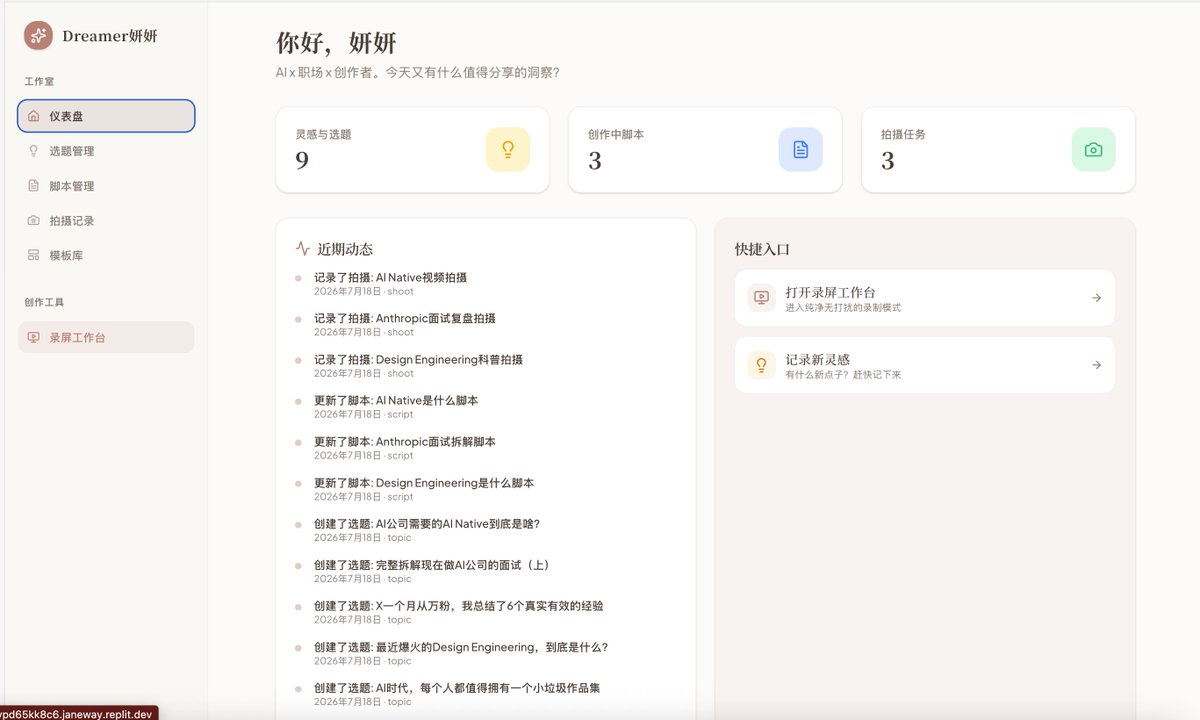Click the camera icon beside 拍摄记录
This screenshot has width=1200, height=720.
click(x=33, y=221)
